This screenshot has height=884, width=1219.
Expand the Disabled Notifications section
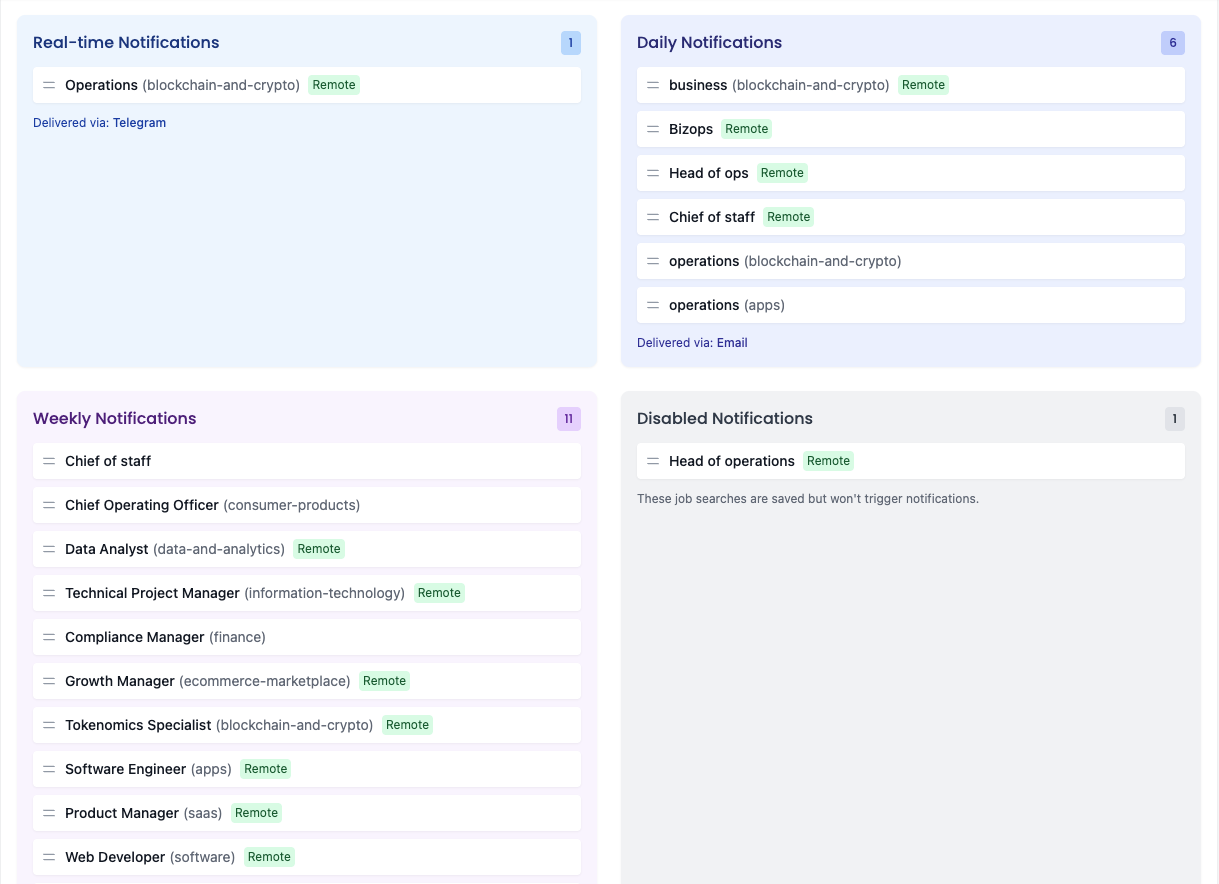724,418
